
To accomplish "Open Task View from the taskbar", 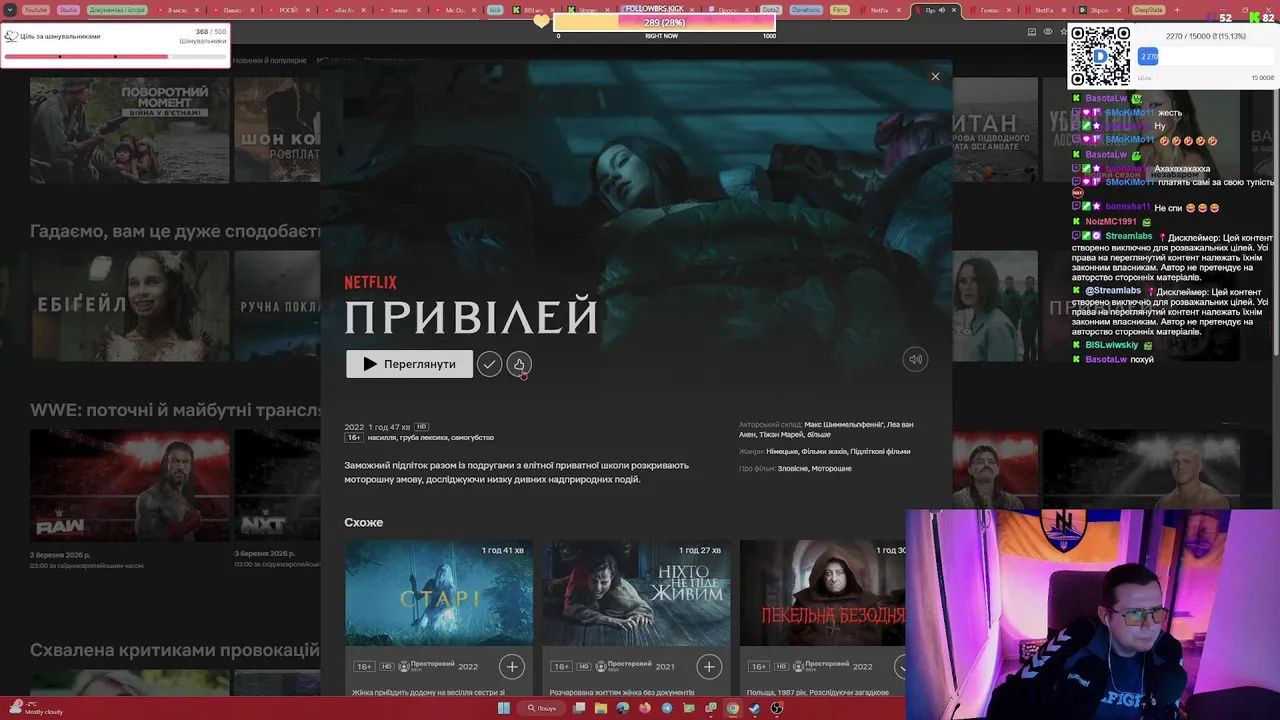I will point(579,708).
